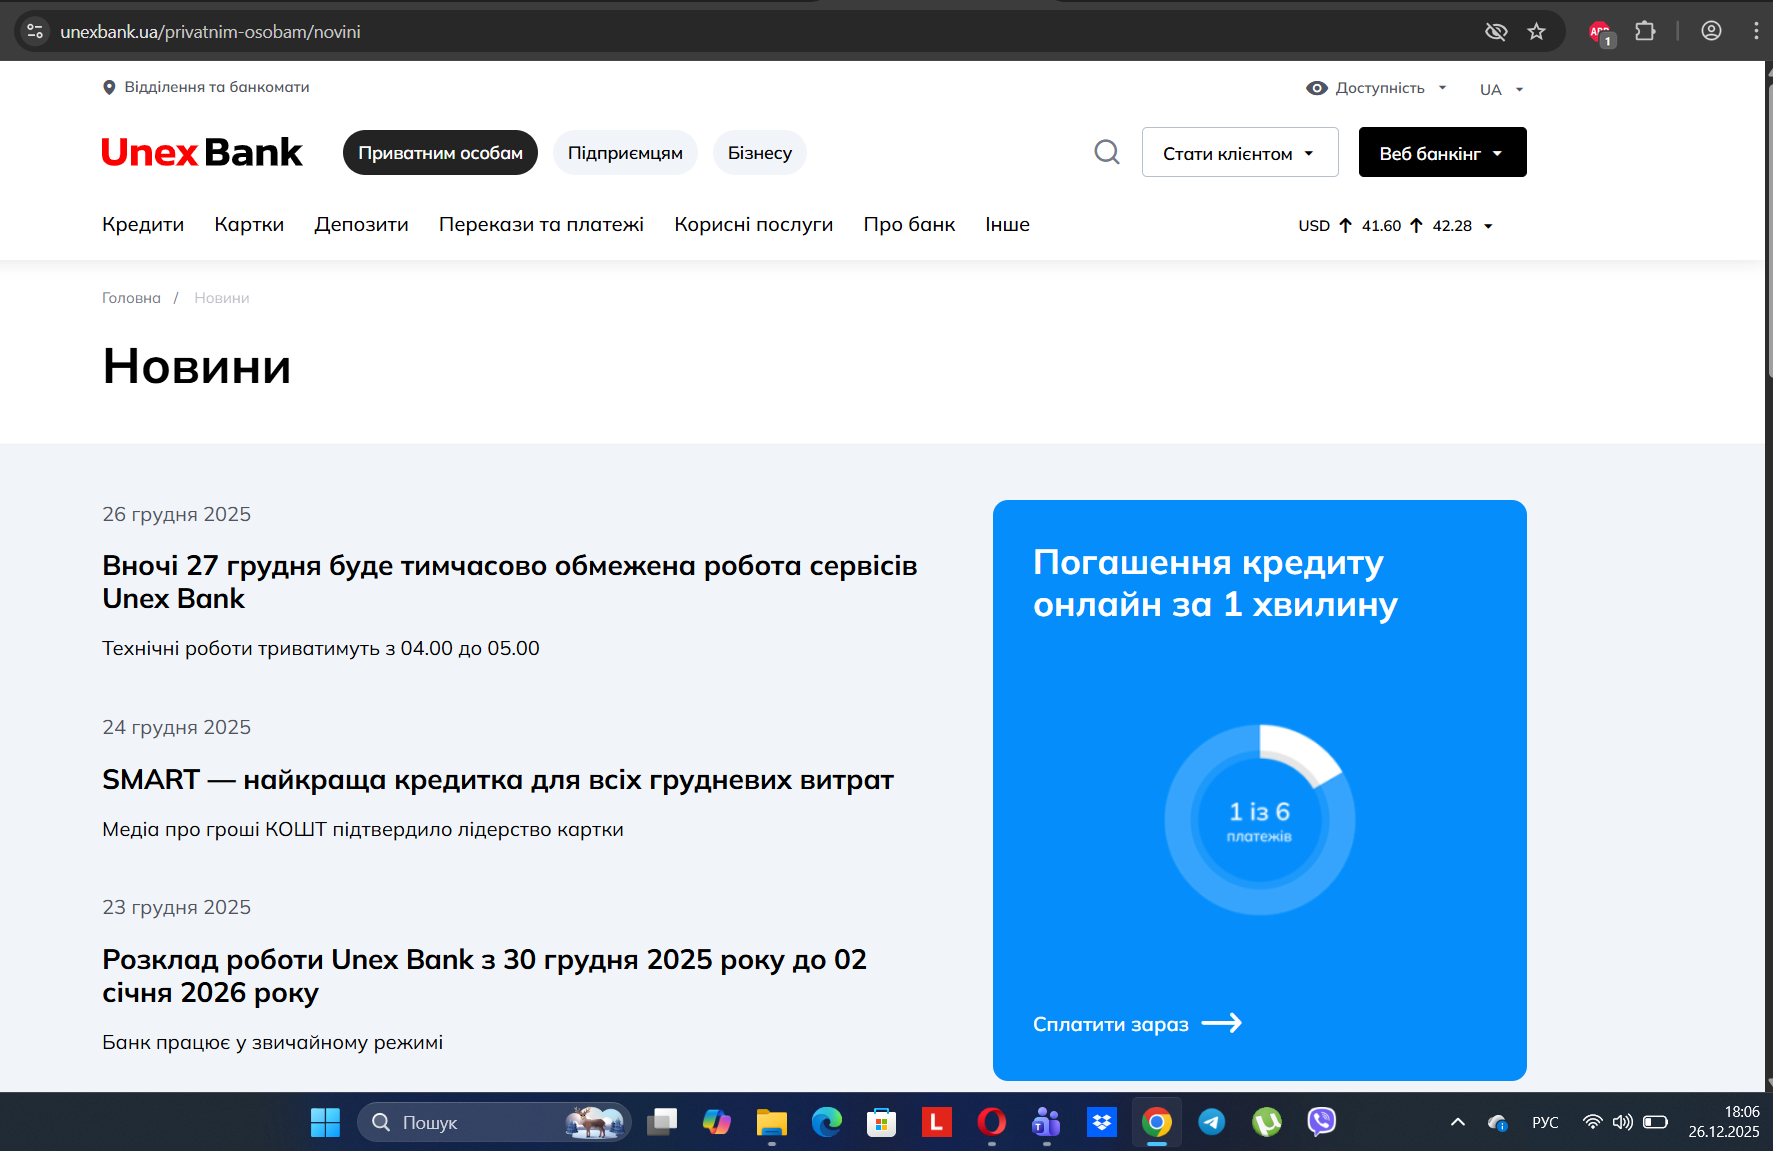Viewport: 1773px width, 1151px height.
Task: Open Viber from the taskbar
Action: 1322,1122
